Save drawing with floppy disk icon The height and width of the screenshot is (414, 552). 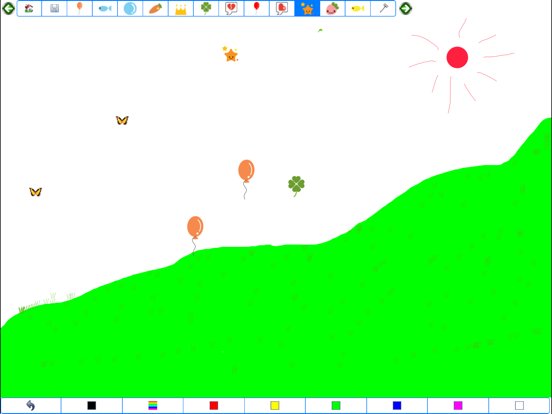click(54, 8)
